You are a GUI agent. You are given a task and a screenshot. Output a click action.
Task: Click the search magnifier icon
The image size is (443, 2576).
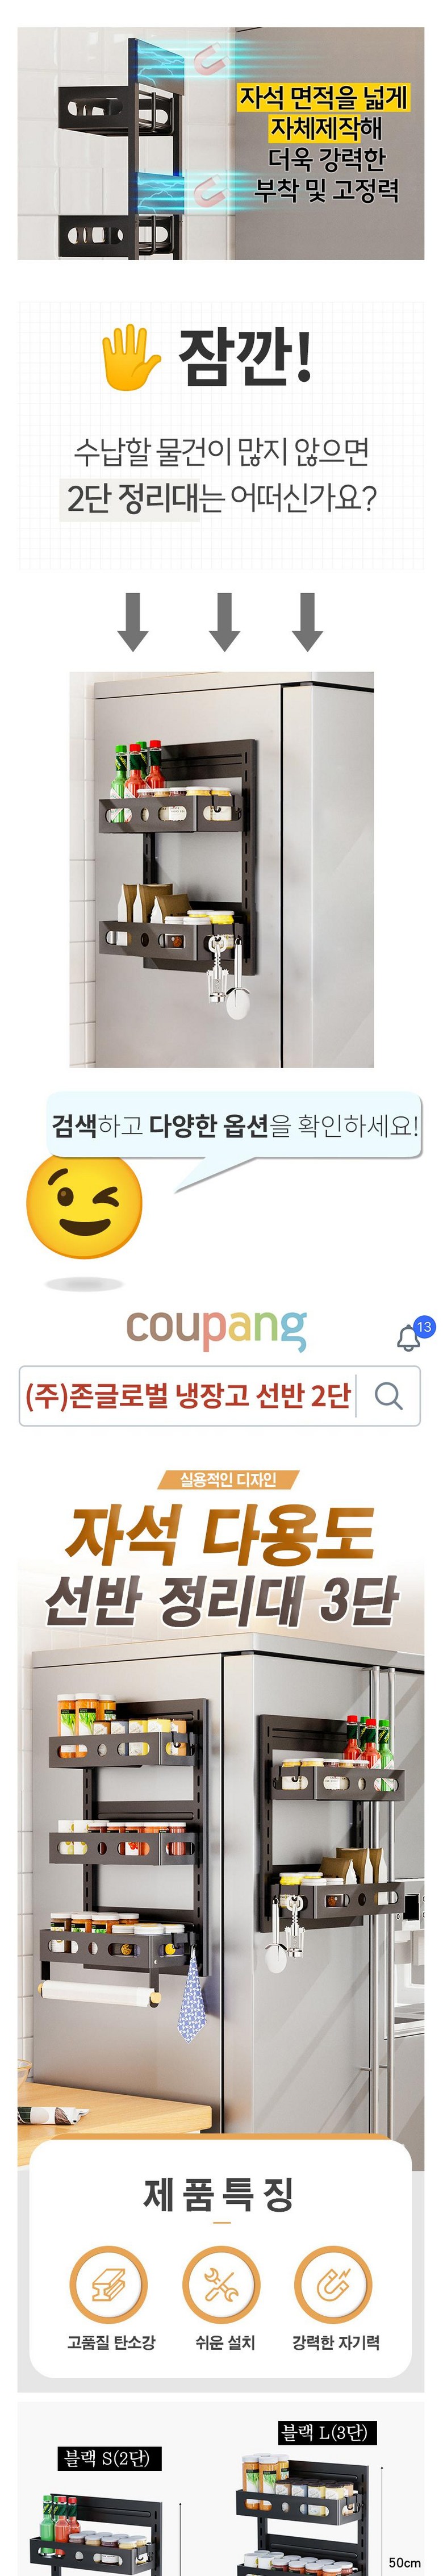point(389,1395)
